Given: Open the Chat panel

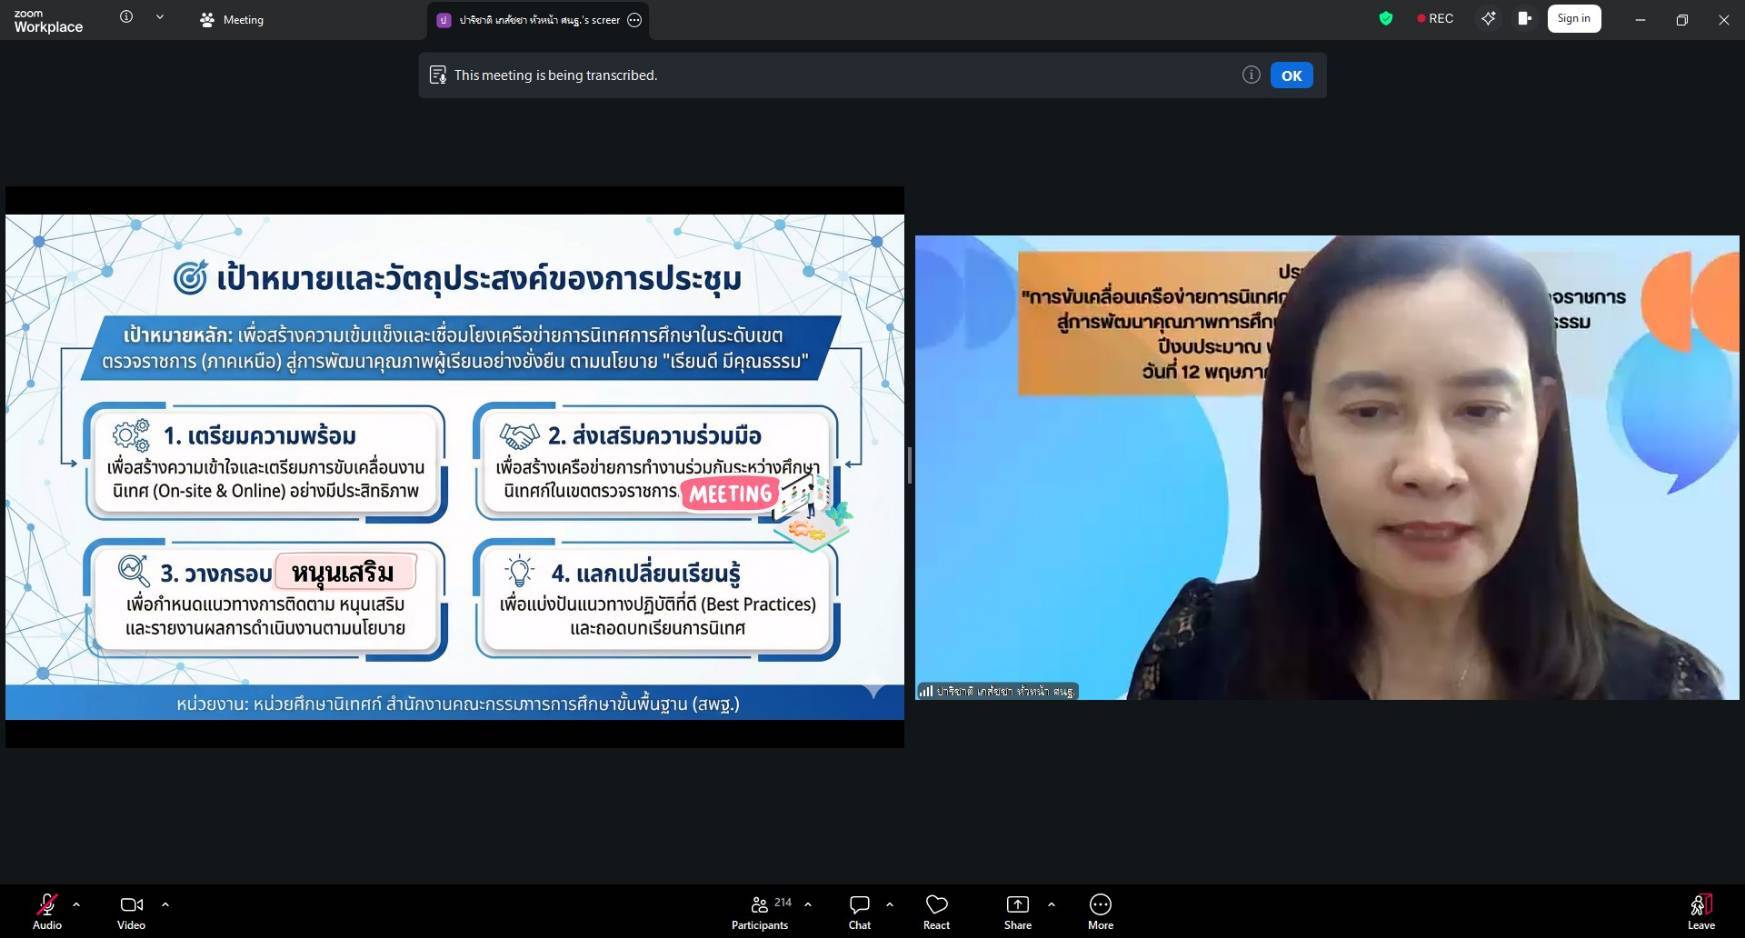Looking at the screenshot, I should [x=859, y=911].
